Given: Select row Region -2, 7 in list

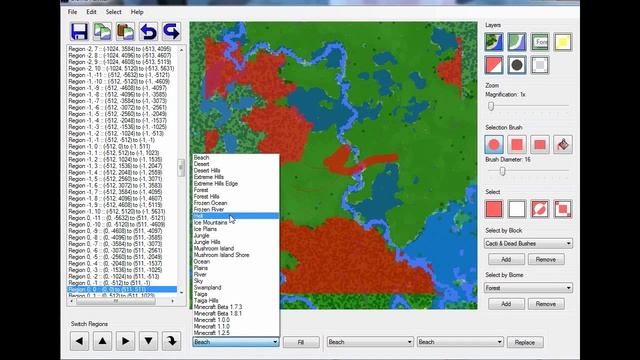Looking at the screenshot, I should click(122, 49).
